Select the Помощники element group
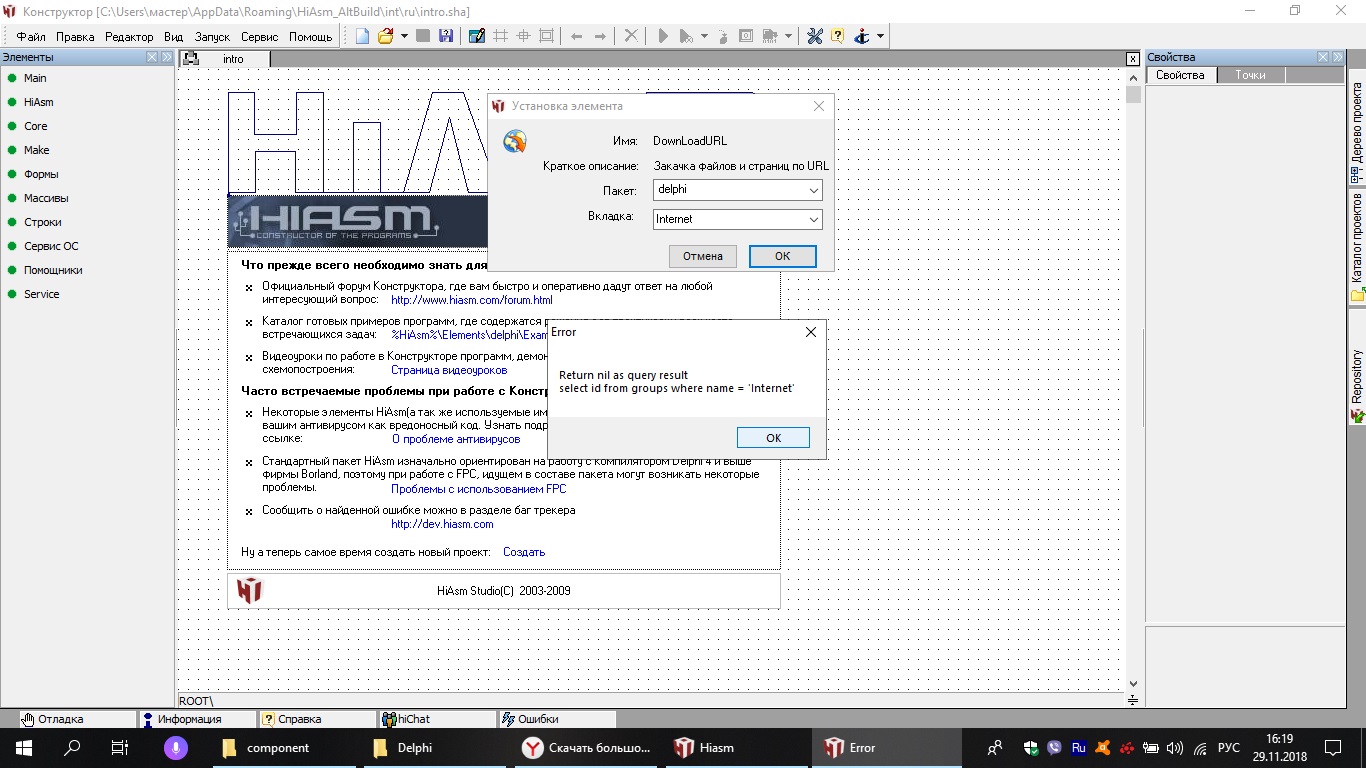Screen dimensions: 1366x768 [x=53, y=270]
